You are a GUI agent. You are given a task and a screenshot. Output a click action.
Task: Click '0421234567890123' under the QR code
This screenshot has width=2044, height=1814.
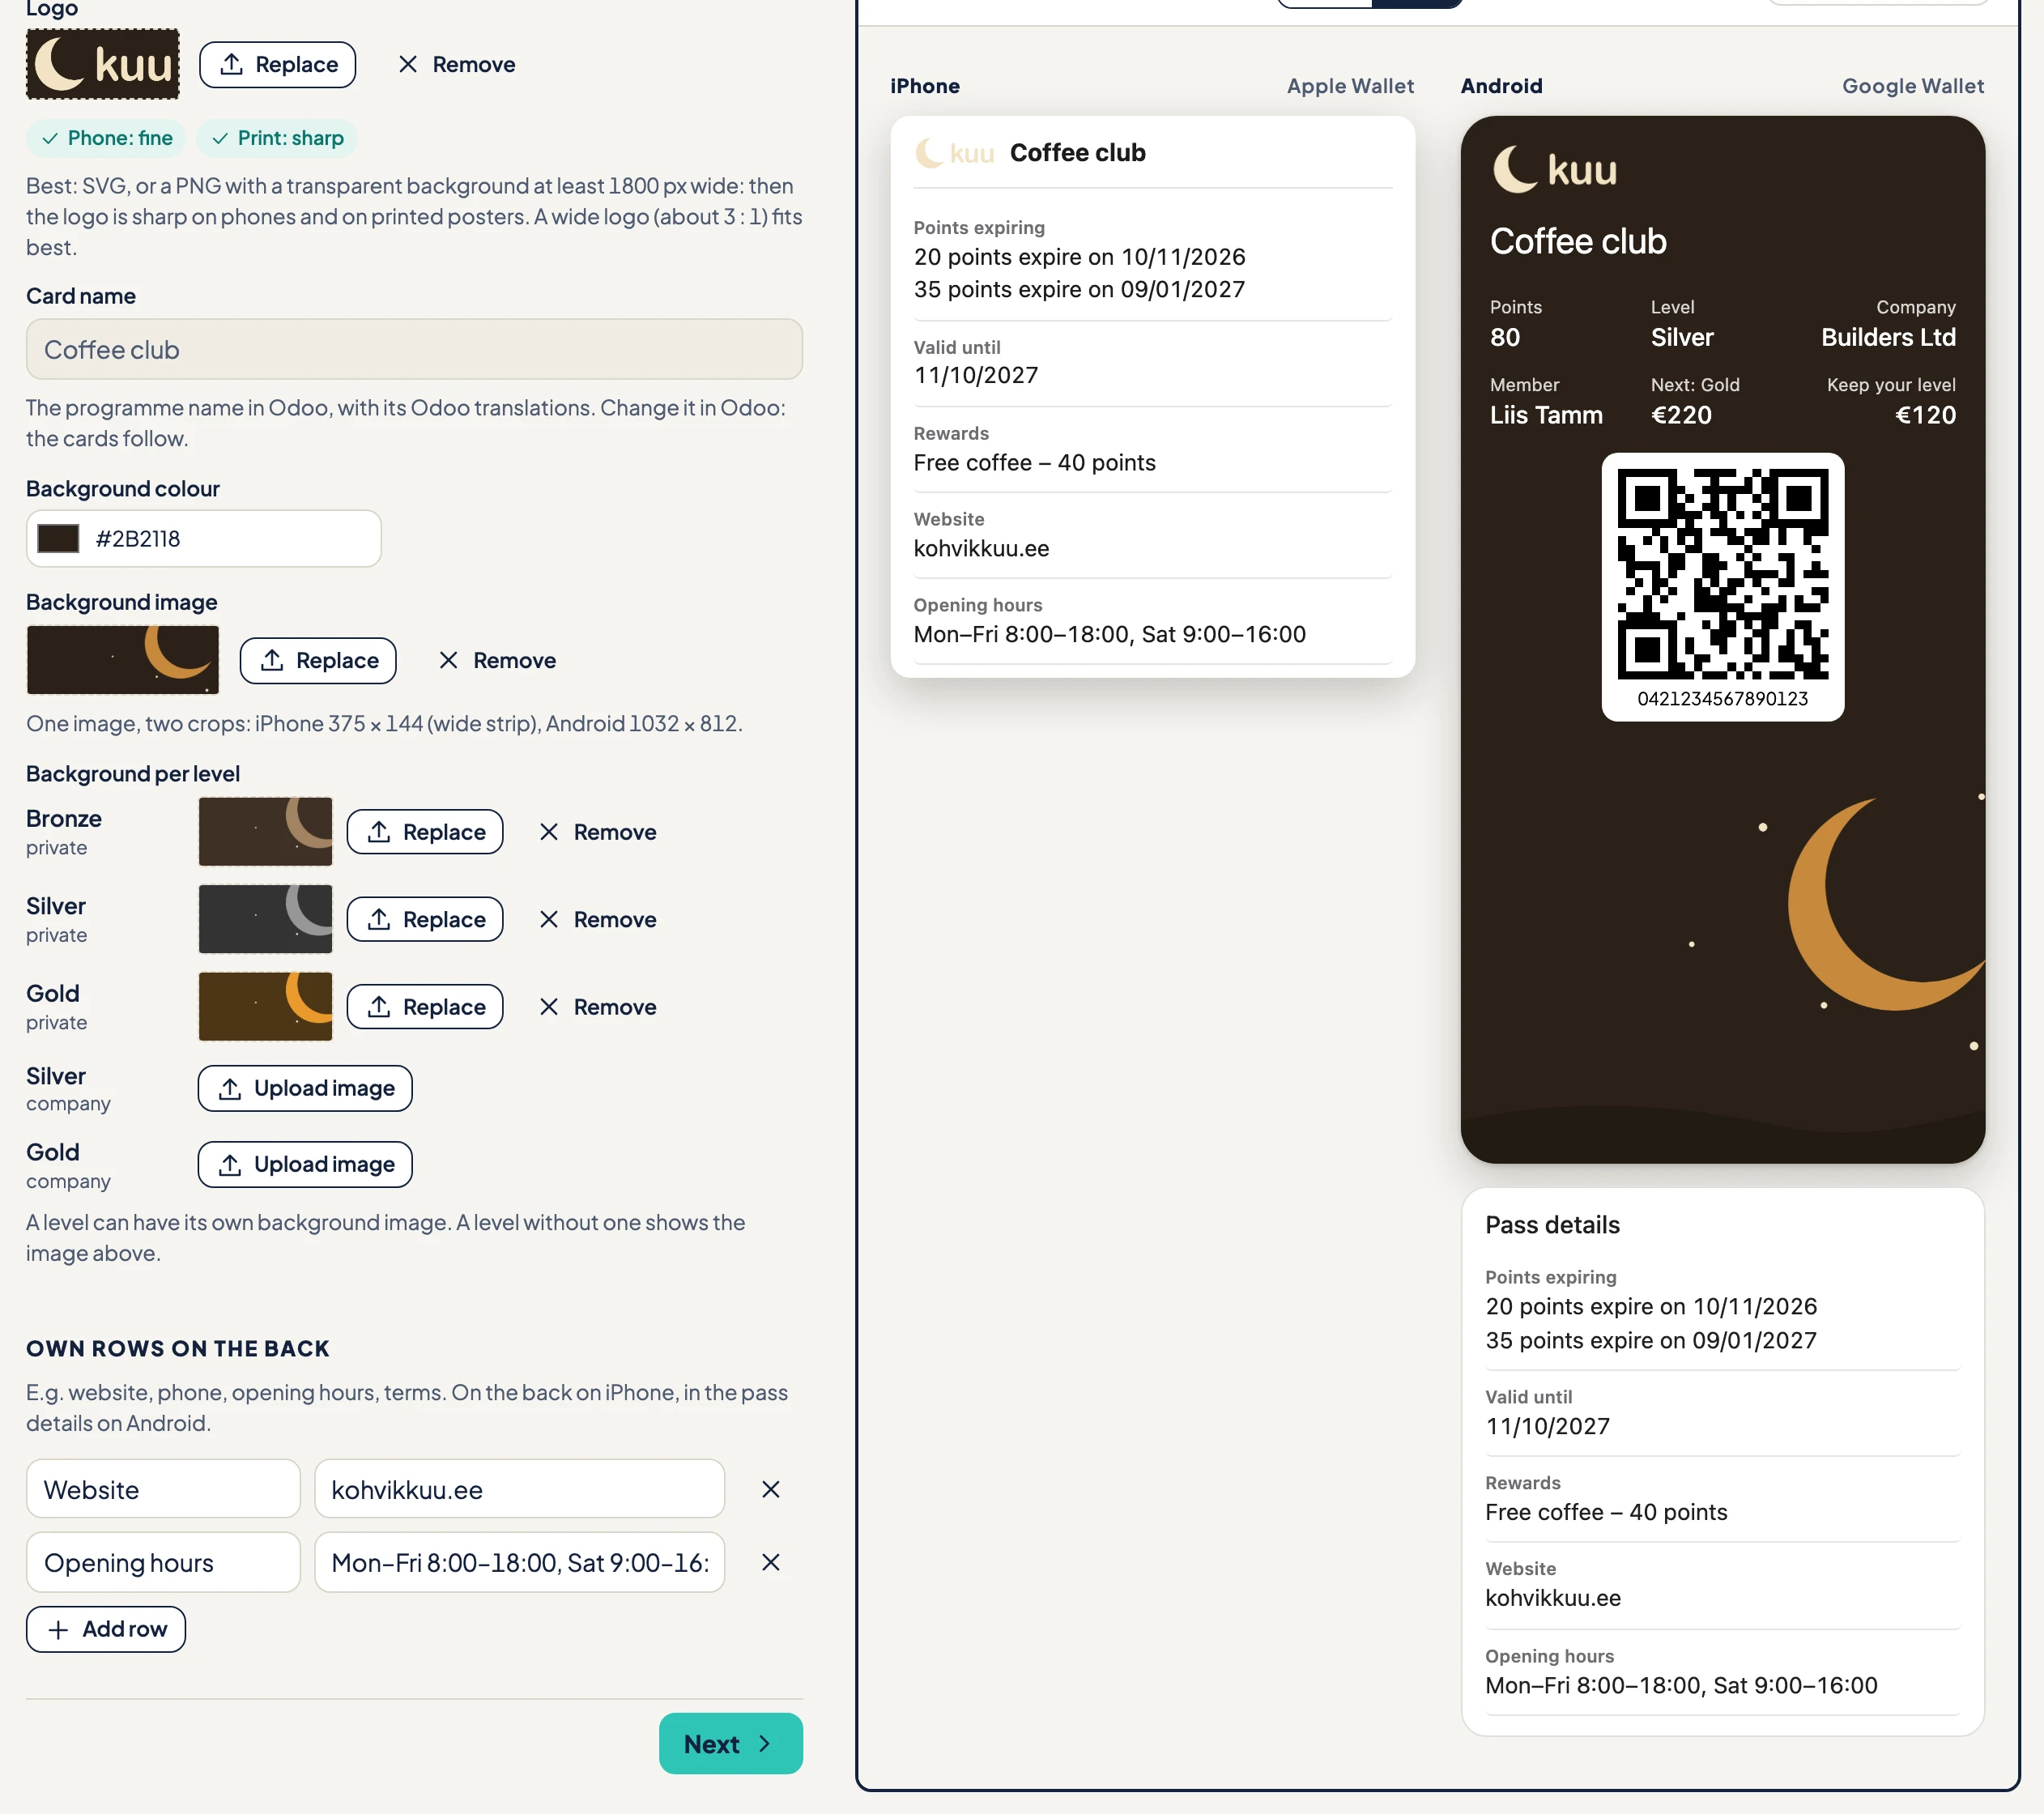[x=1722, y=698]
